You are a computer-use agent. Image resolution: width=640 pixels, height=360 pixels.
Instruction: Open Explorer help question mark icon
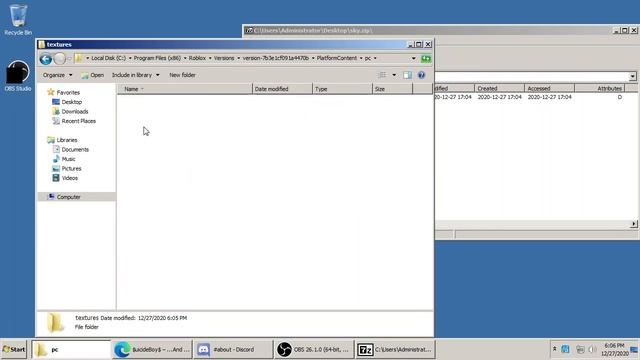421,75
